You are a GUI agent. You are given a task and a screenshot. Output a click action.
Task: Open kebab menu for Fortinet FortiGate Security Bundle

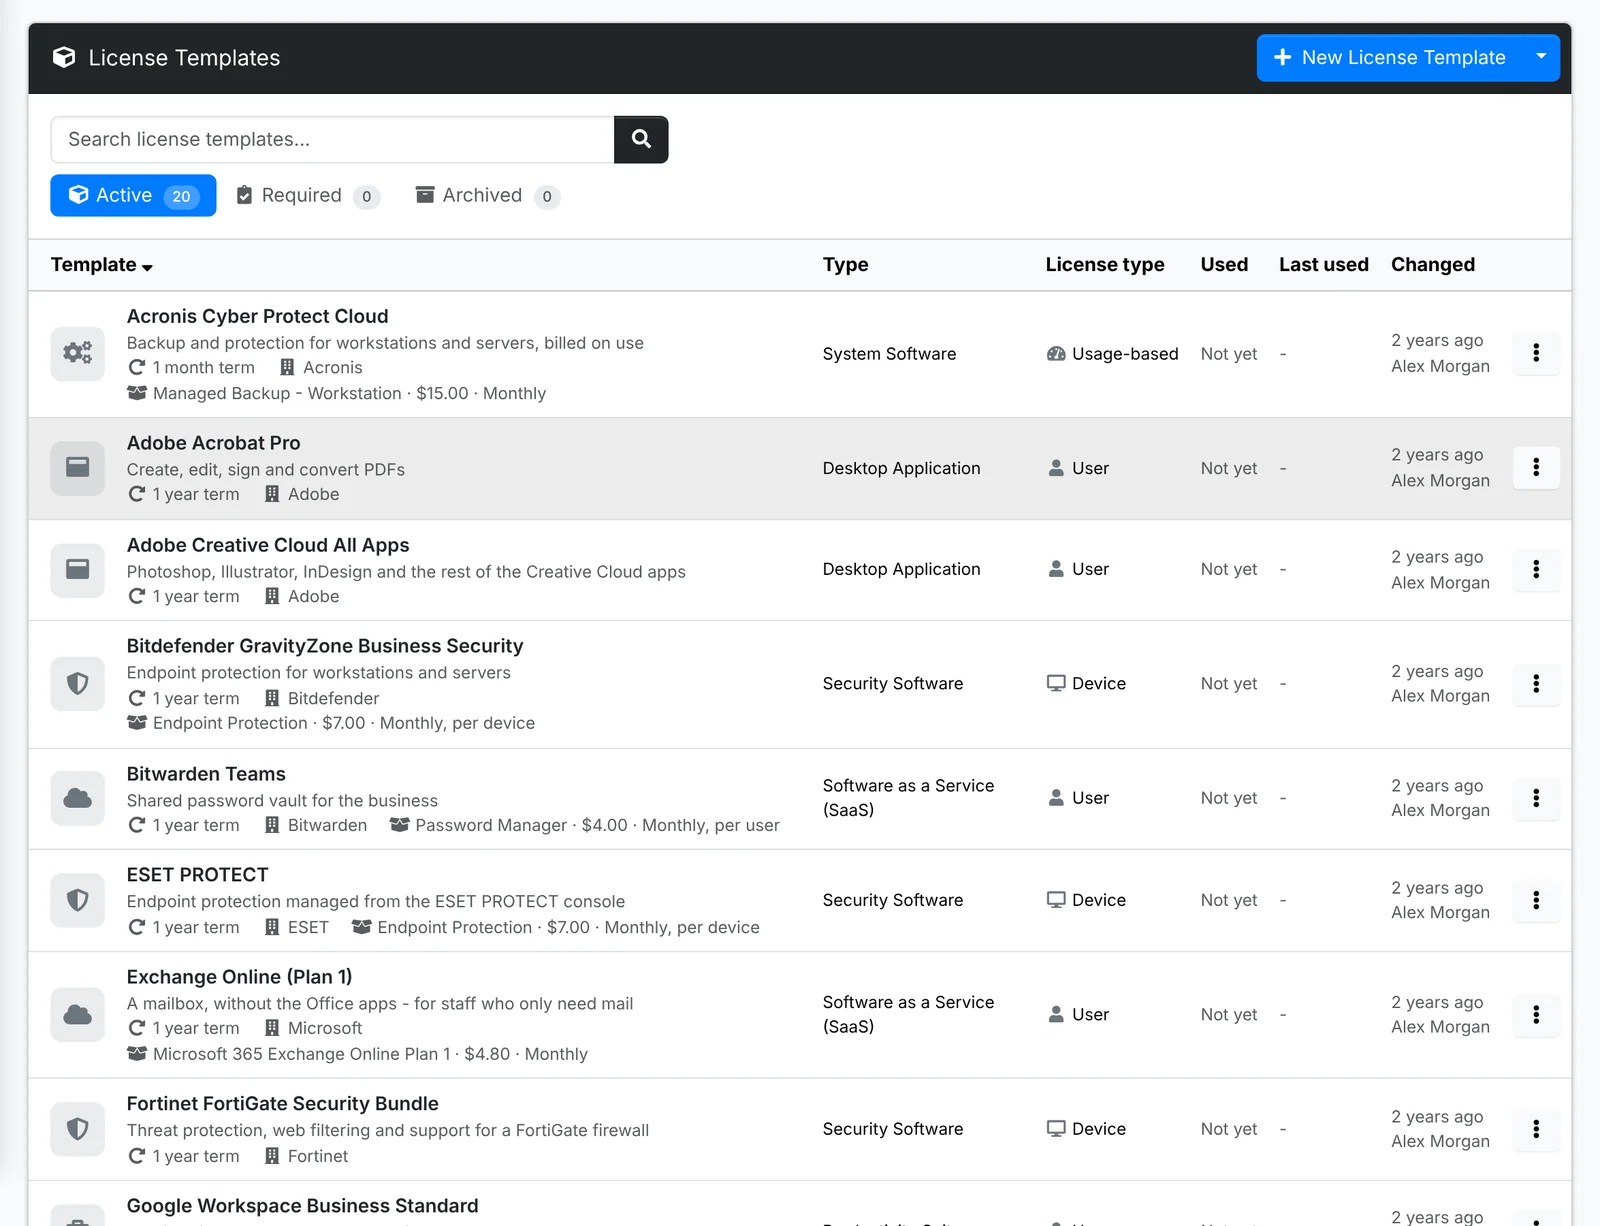(x=1536, y=1129)
